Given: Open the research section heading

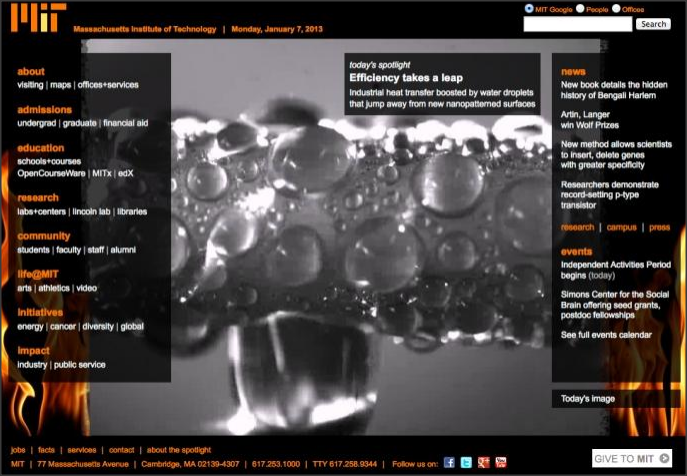Looking at the screenshot, I should pos(38,198).
